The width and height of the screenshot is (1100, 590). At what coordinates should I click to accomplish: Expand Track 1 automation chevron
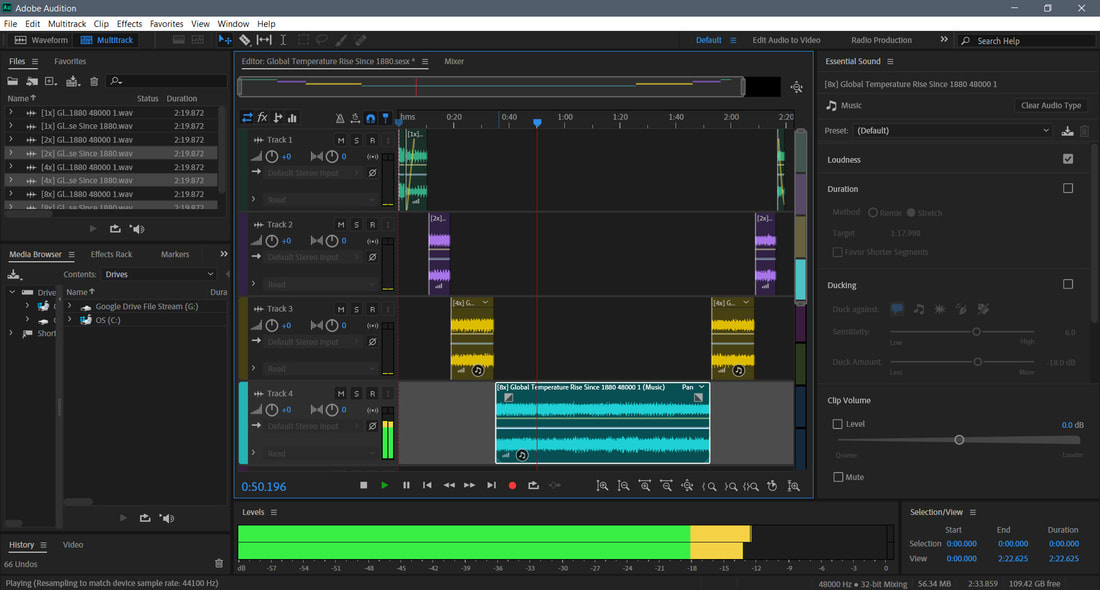click(253, 199)
